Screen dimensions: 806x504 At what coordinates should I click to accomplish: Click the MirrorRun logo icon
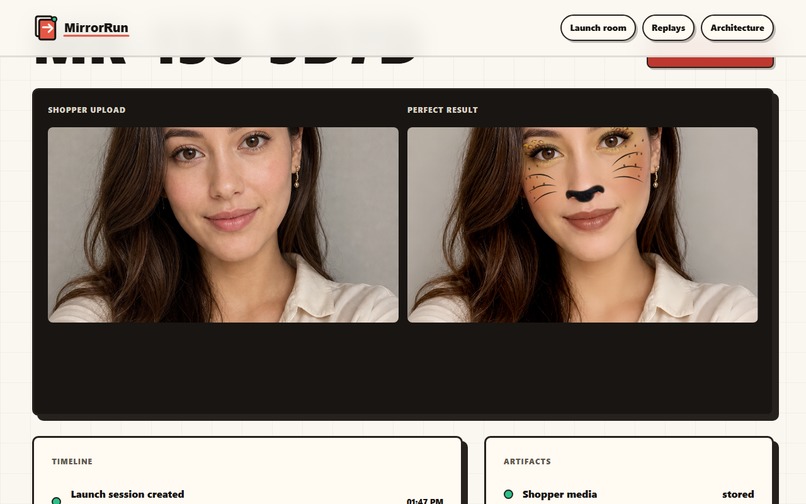pyautogui.click(x=46, y=28)
